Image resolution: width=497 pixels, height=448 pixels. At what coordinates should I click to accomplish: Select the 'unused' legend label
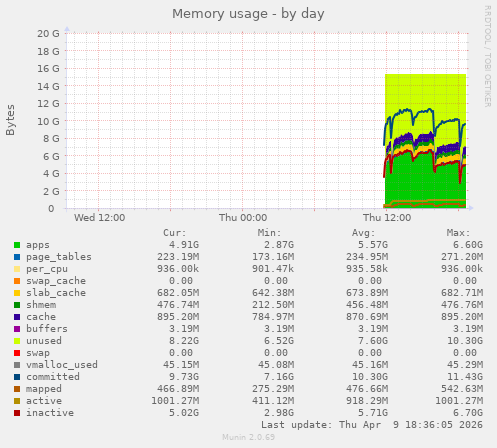pos(44,341)
